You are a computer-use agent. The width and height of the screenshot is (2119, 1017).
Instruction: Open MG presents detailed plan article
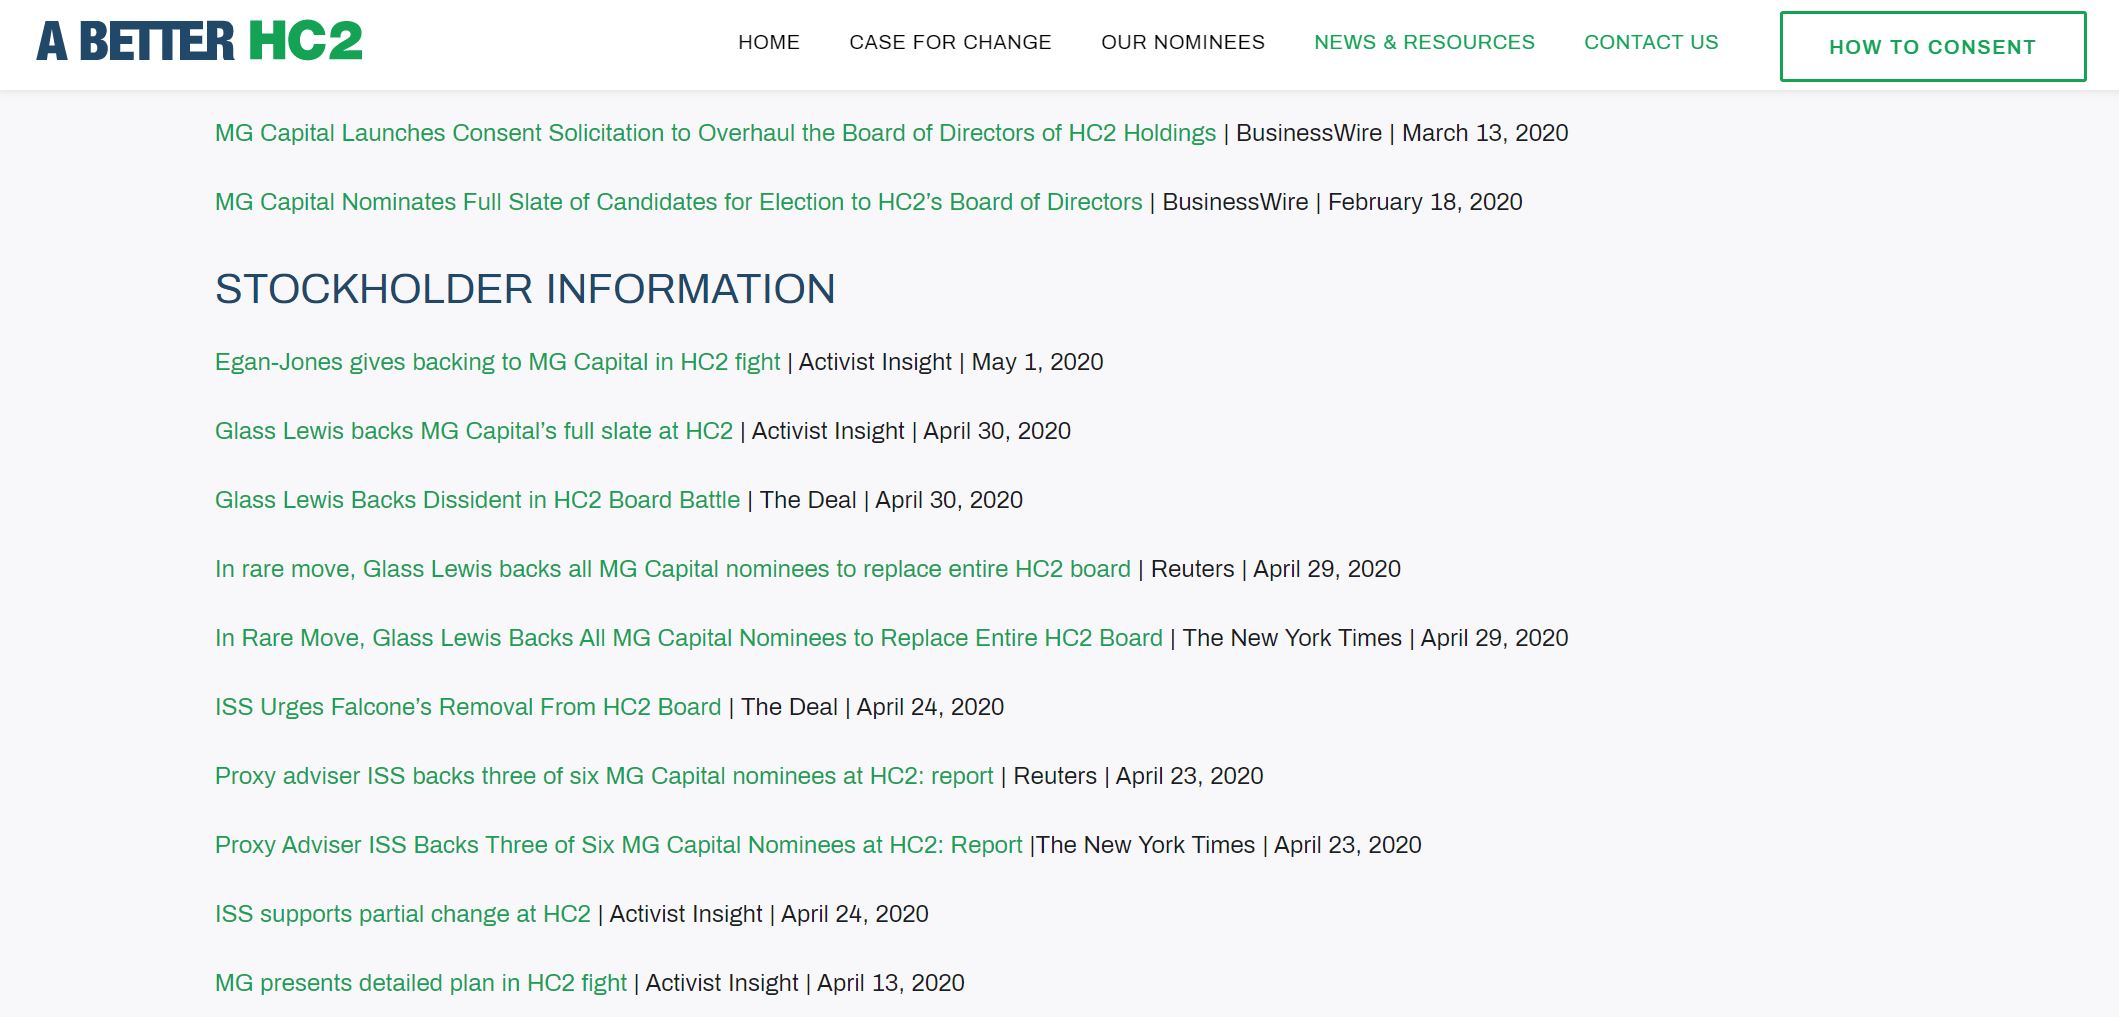coord(420,983)
